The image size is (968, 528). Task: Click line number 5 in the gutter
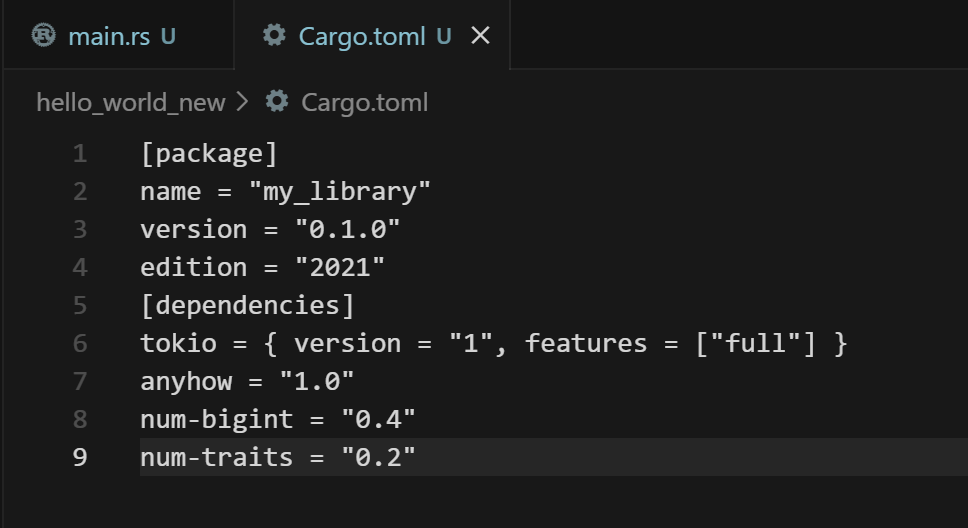pyautogui.click(x=79, y=306)
